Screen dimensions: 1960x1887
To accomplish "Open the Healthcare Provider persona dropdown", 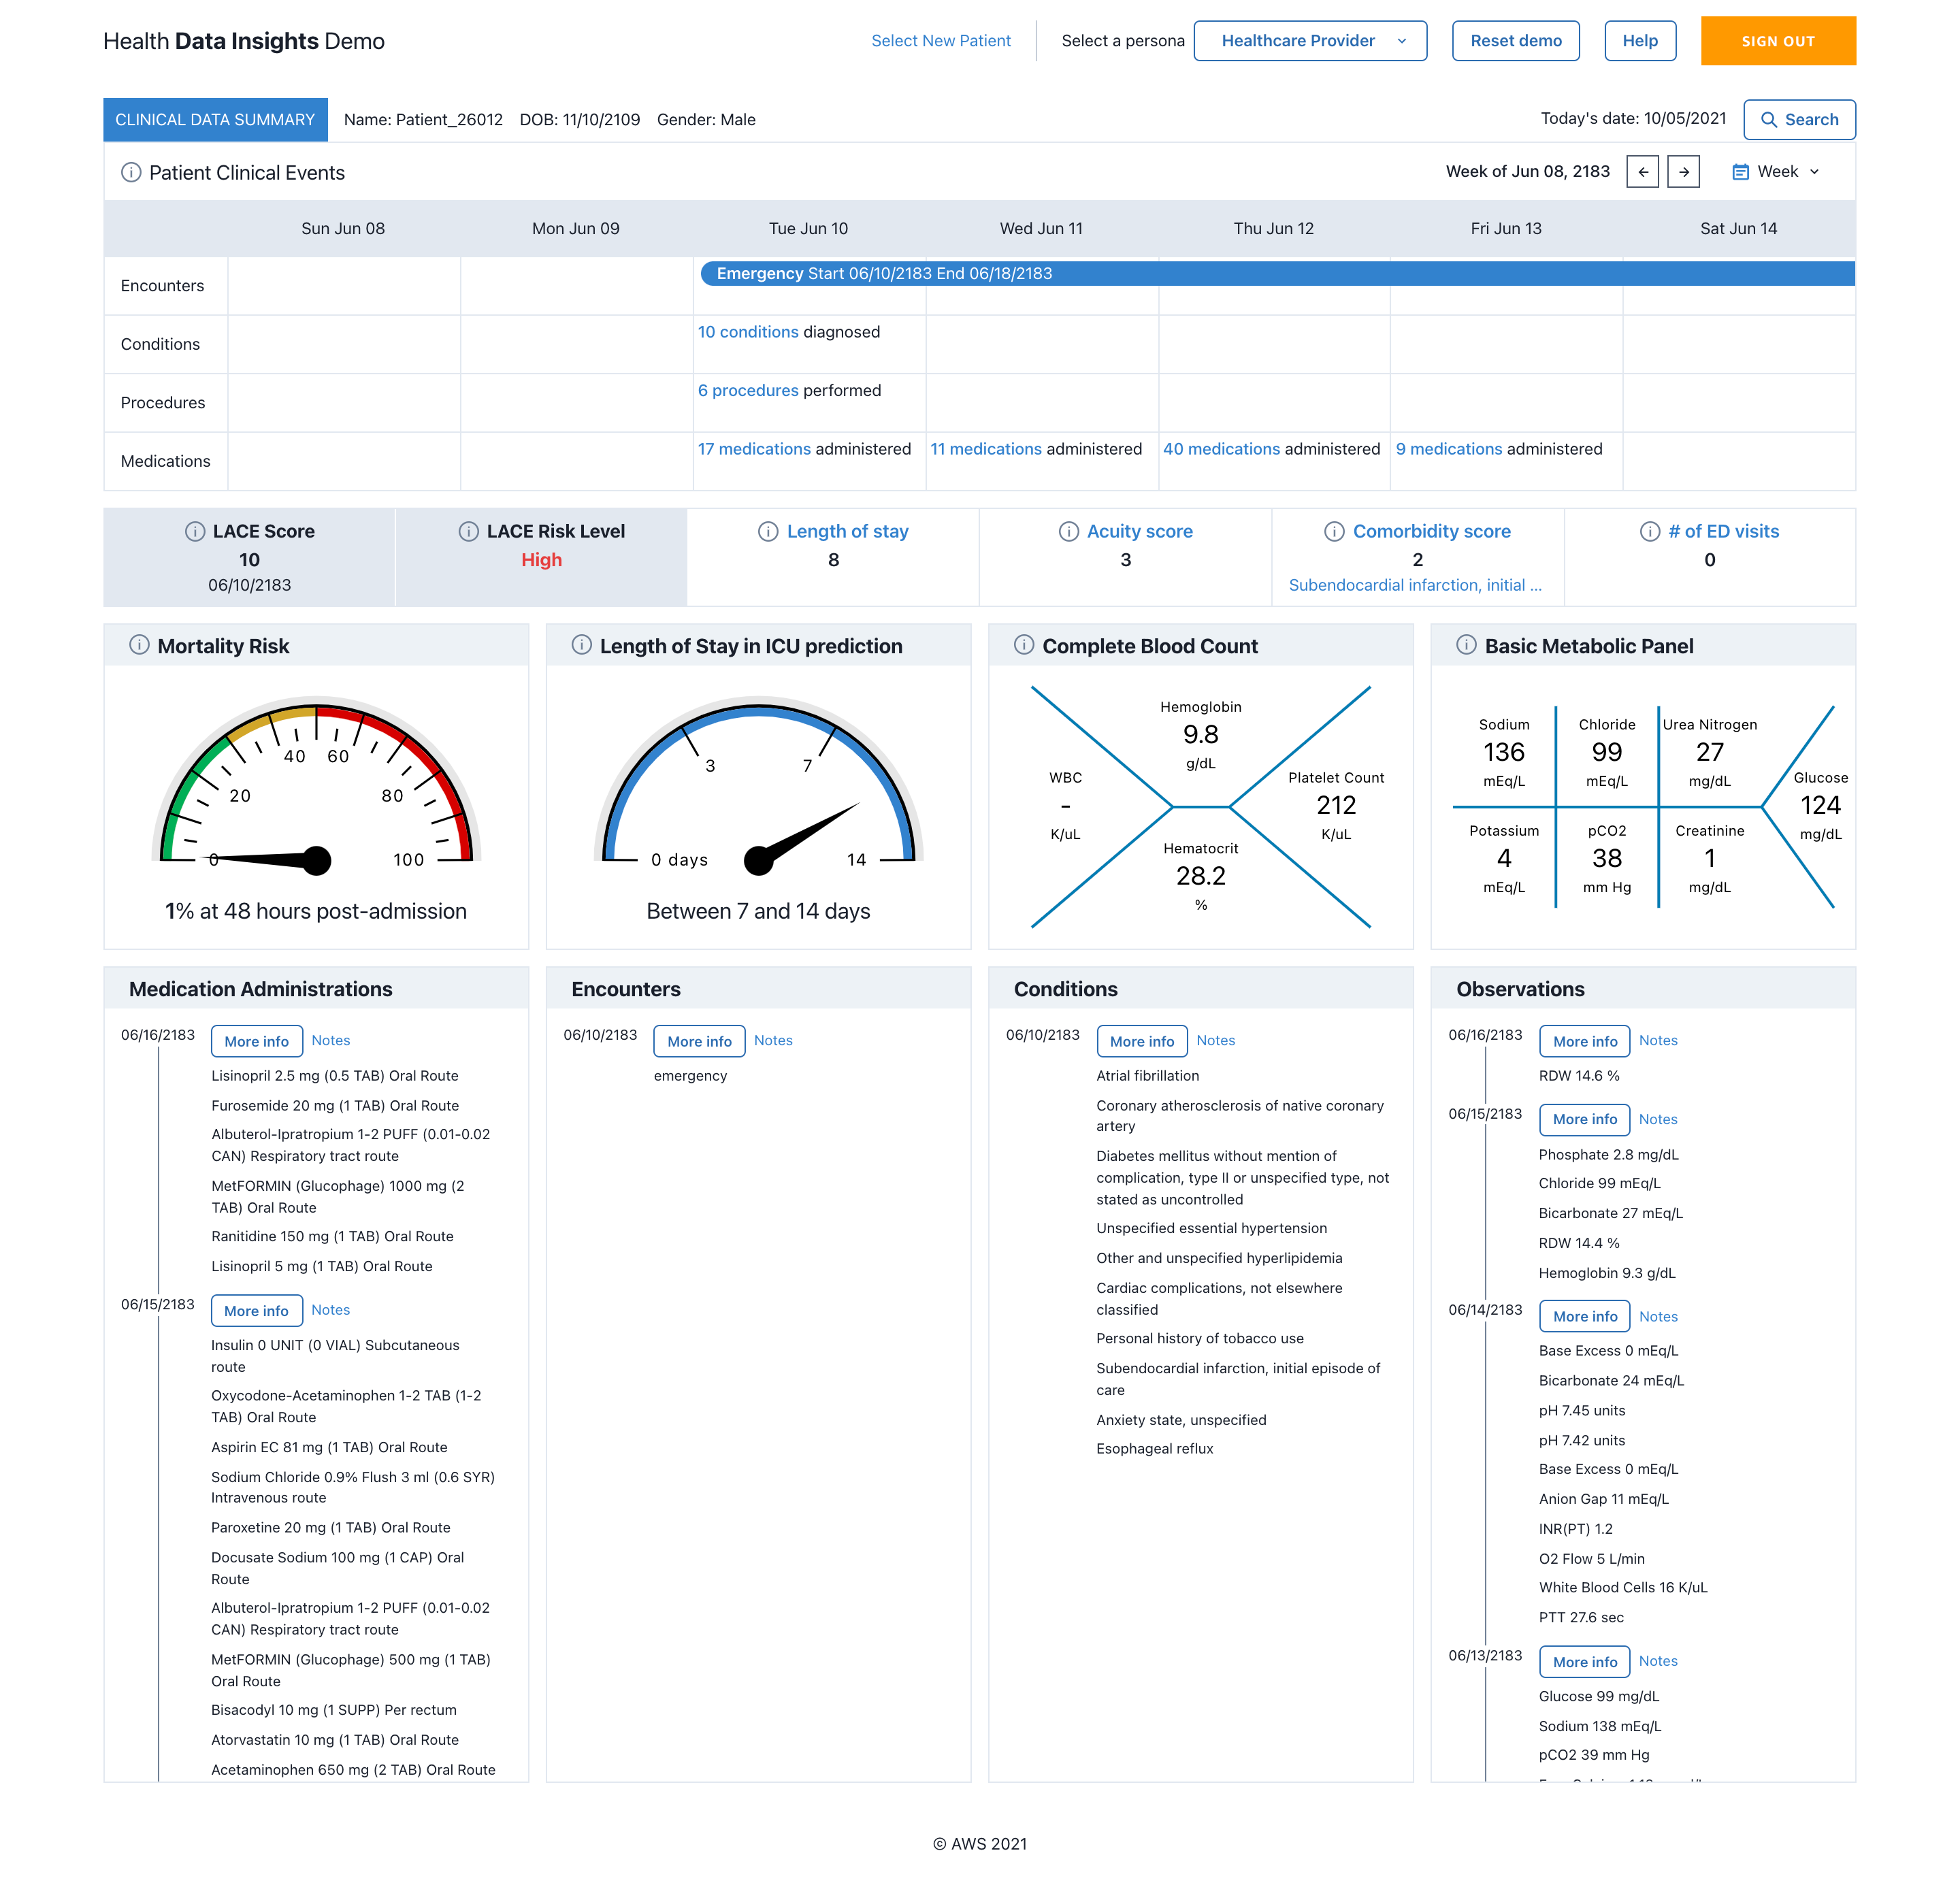I will [x=1309, y=41].
